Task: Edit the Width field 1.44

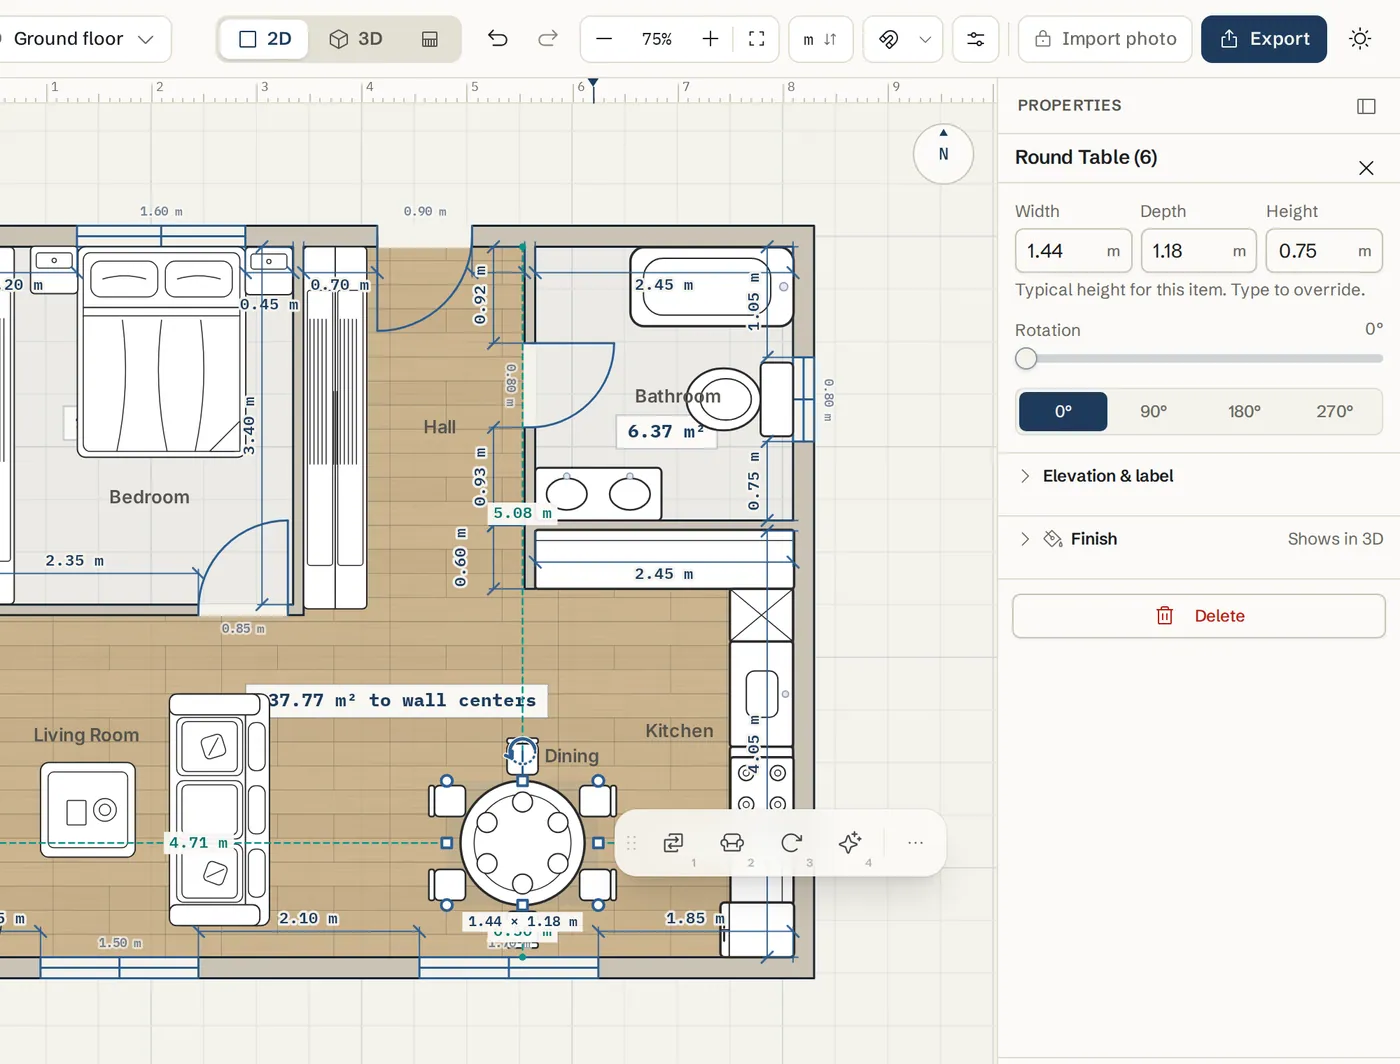Action: tap(1073, 251)
